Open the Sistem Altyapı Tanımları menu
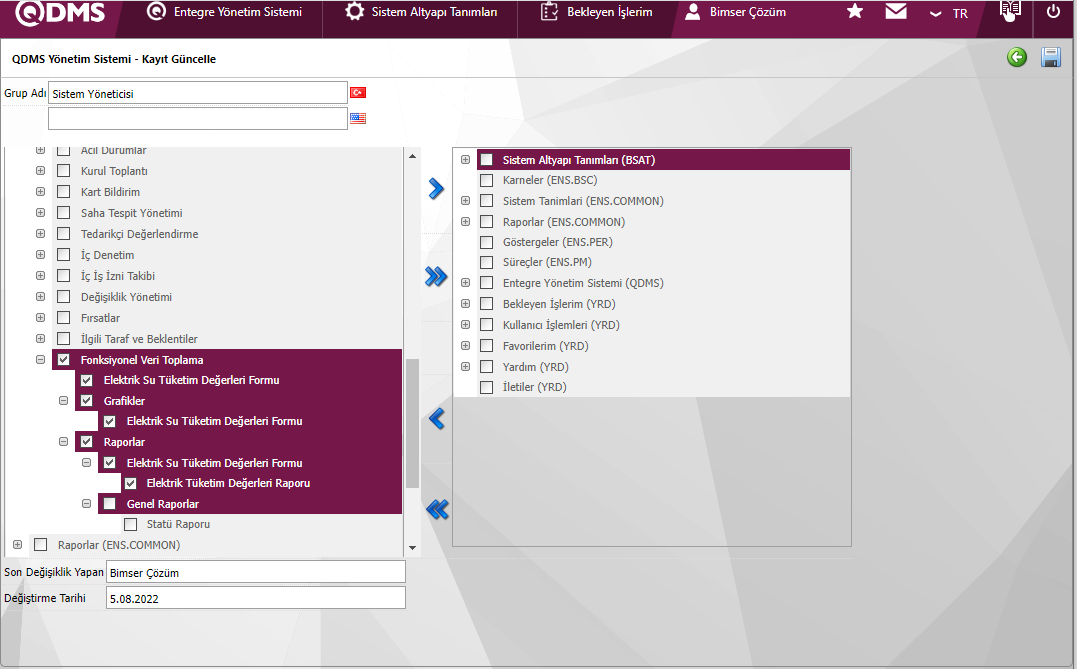The width and height of the screenshot is (1077, 669). [x=421, y=12]
